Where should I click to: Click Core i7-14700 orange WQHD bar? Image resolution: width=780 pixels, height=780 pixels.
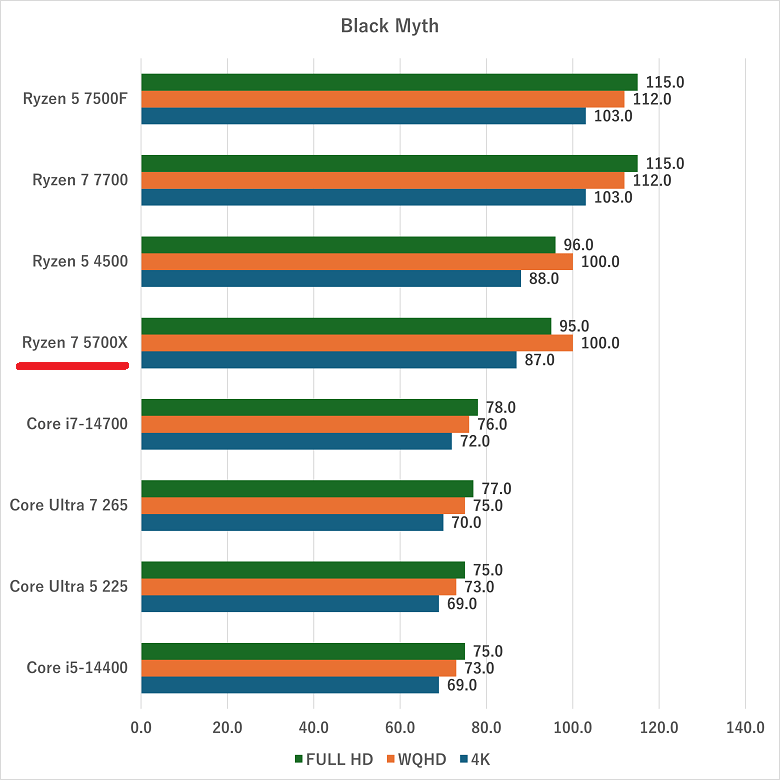pos(305,424)
